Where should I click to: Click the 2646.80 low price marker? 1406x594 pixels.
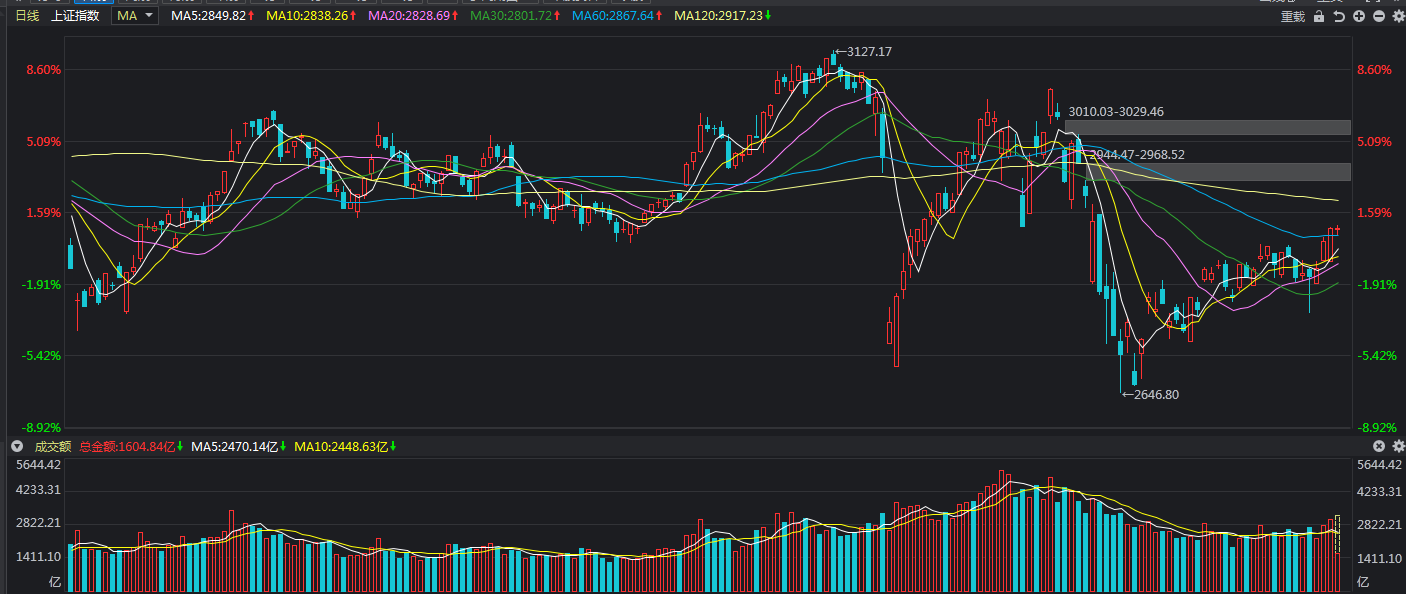(x=1154, y=395)
